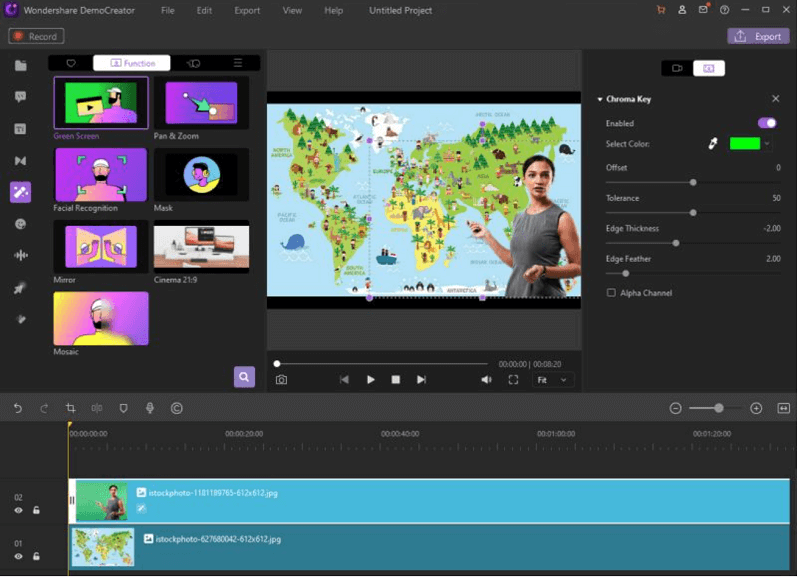Viewport: 798px width, 578px height.
Task: Undo the last action
Action: [x=18, y=408]
